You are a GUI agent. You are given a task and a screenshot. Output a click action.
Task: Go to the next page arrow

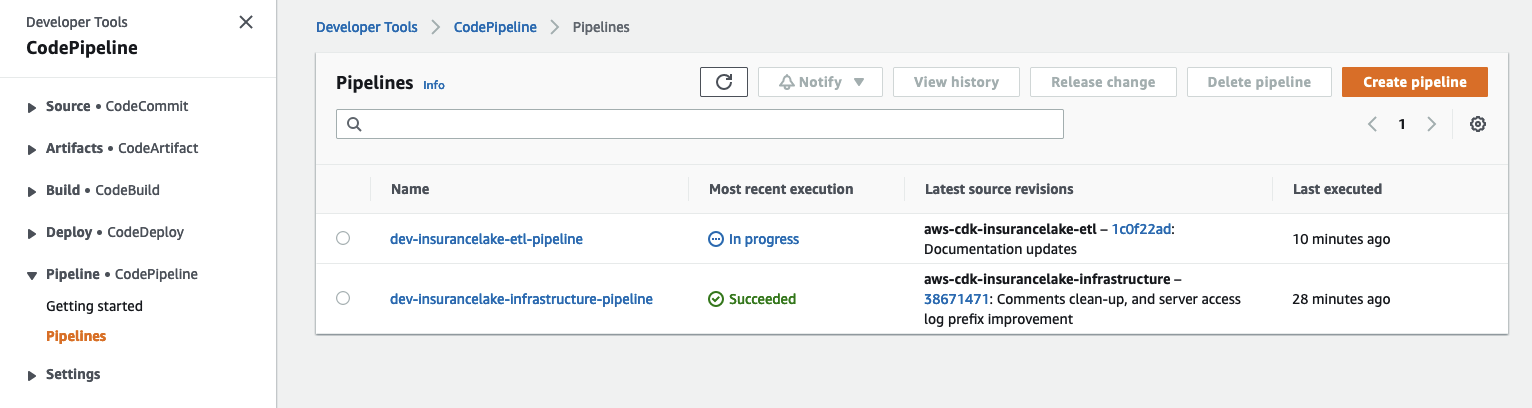pos(1432,124)
